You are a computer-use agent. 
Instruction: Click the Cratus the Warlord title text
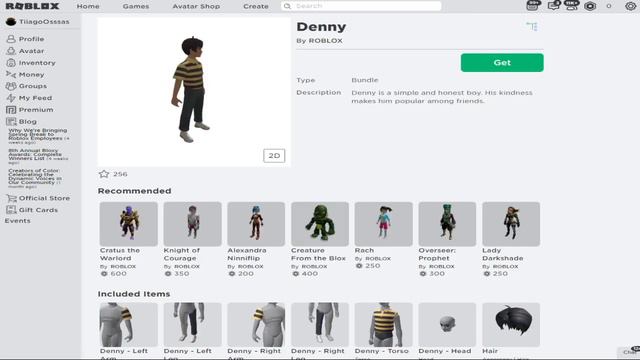[120, 254]
